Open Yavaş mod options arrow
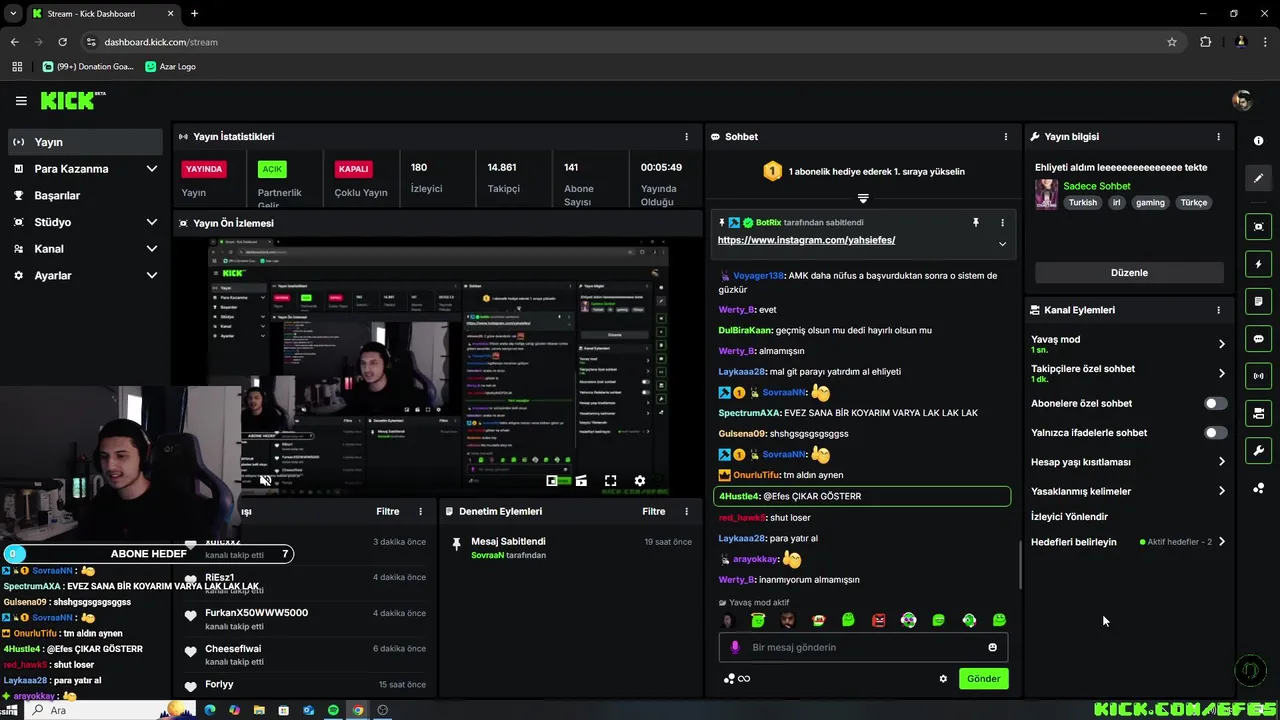 (x=1222, y=344)
